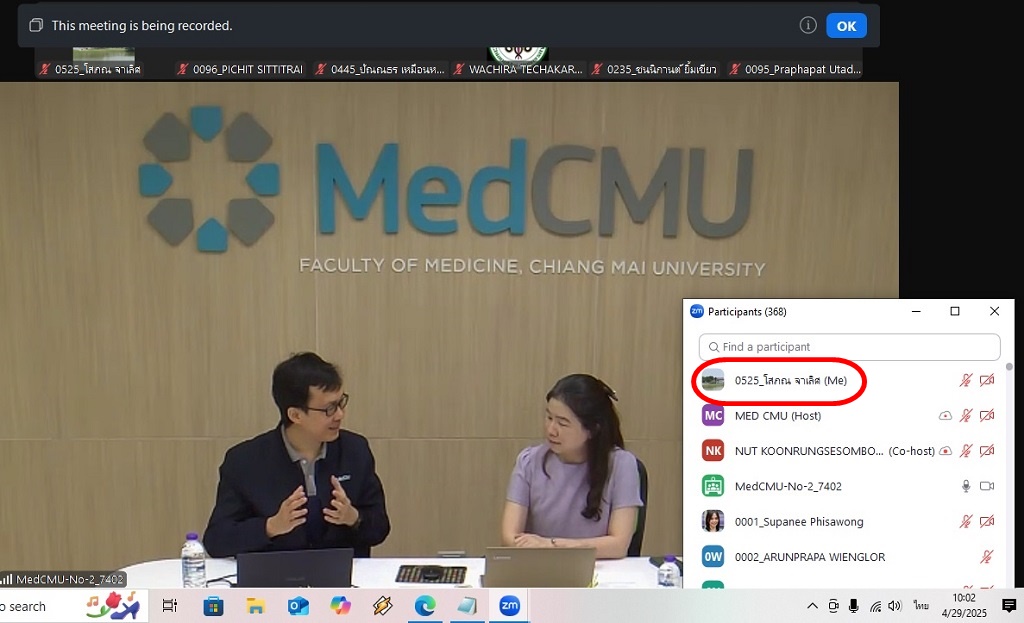Click the muted mic icon on MED CMU row
This screenshot has width=1024, height=623.
click(965, 415)
